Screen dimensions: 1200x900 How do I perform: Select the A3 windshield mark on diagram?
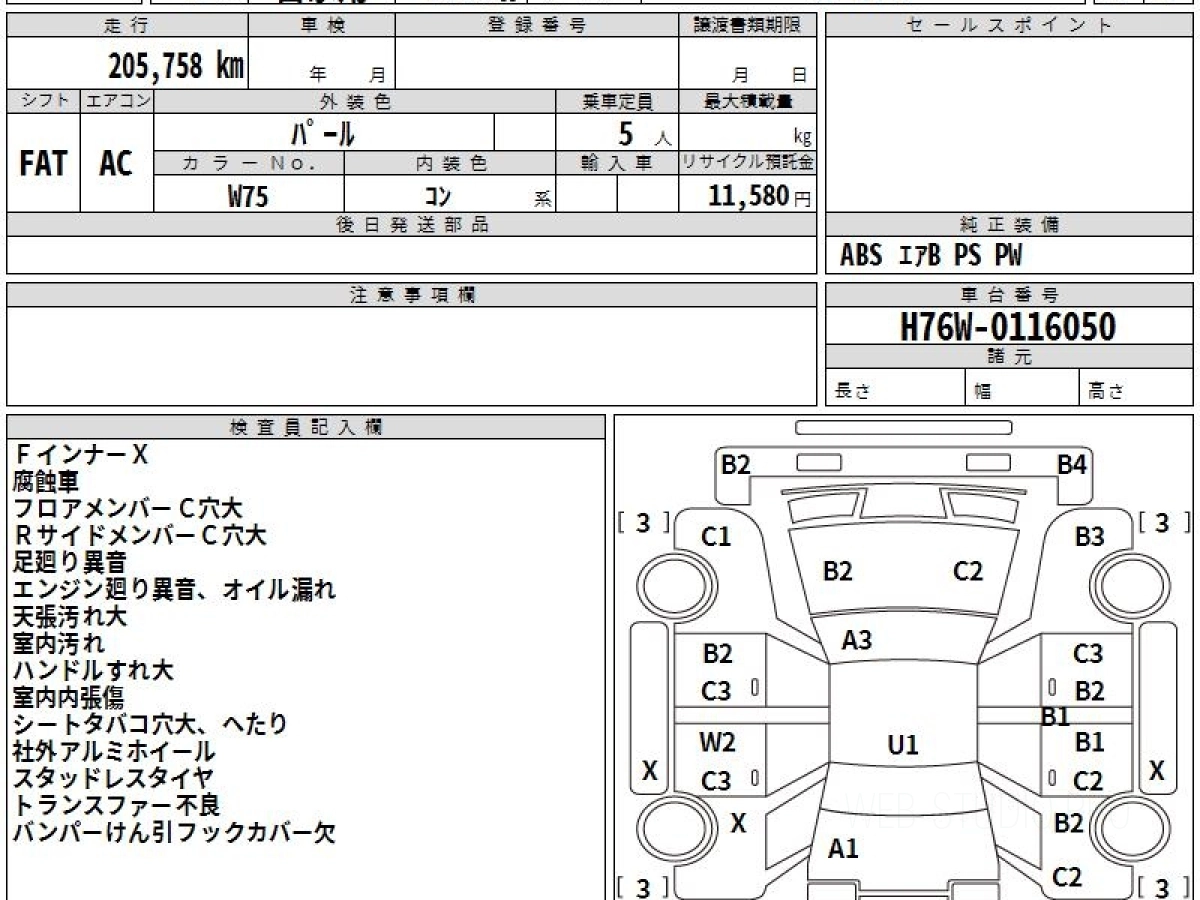pyautogui.click(x=857, y=640)
